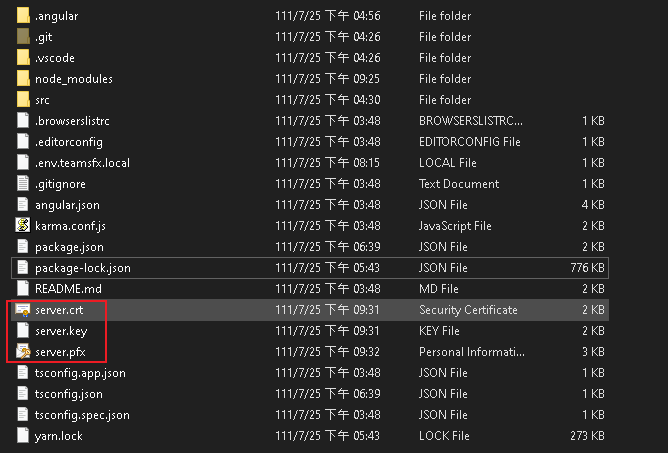Click the node_modules folder icon
668x453 pixels.
(x=23, y=78)
